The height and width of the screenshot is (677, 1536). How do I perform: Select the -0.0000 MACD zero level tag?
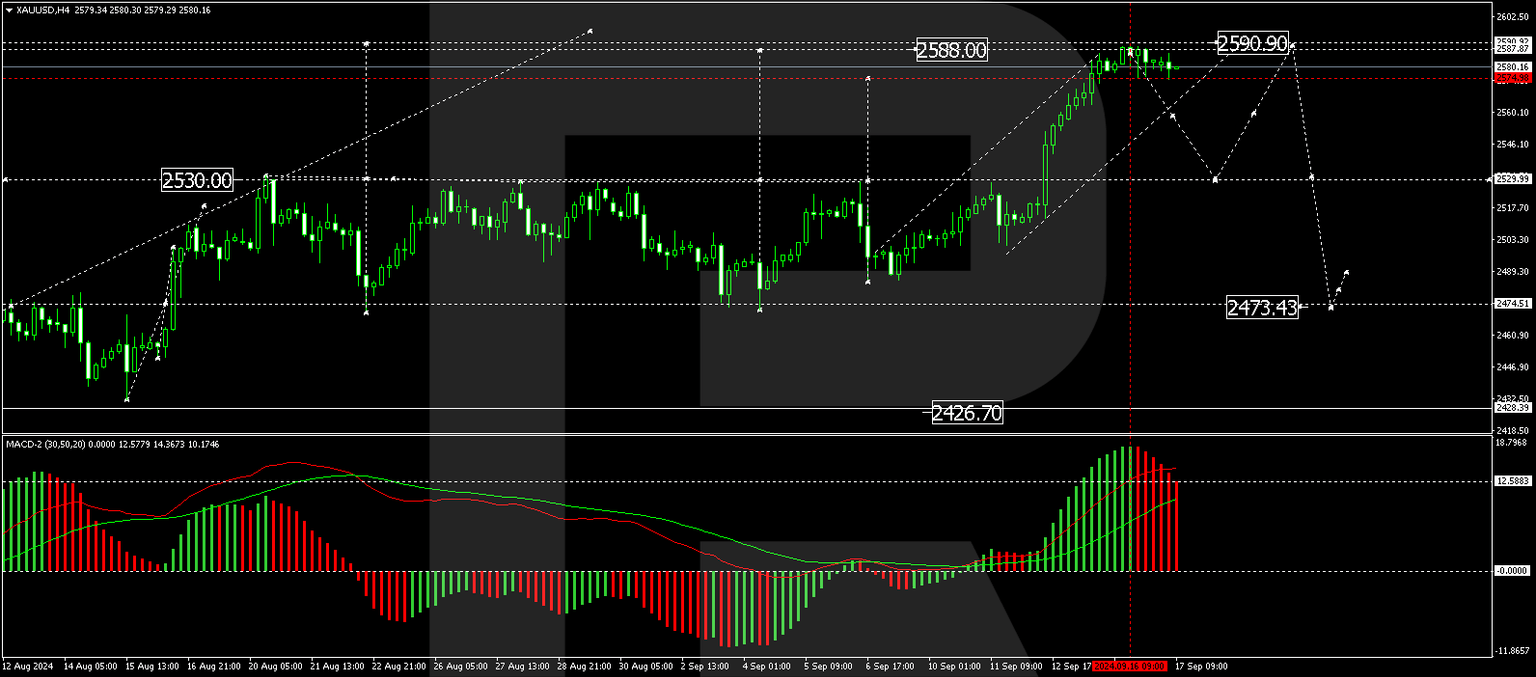[x=1510, y=570]
